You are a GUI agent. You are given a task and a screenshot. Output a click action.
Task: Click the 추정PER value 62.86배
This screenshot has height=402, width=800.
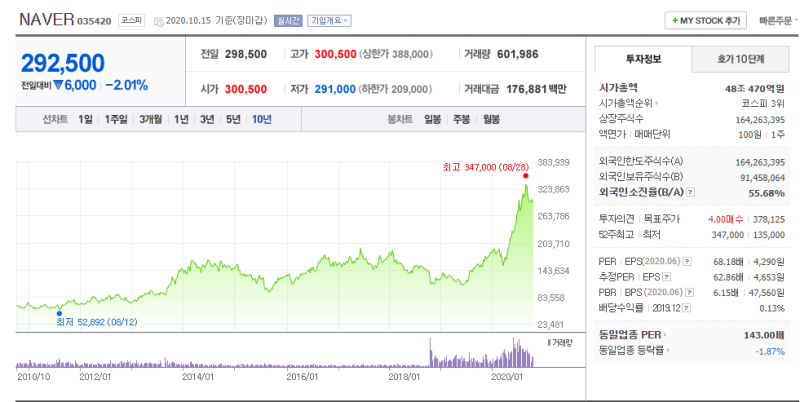[x=727, y=277]
